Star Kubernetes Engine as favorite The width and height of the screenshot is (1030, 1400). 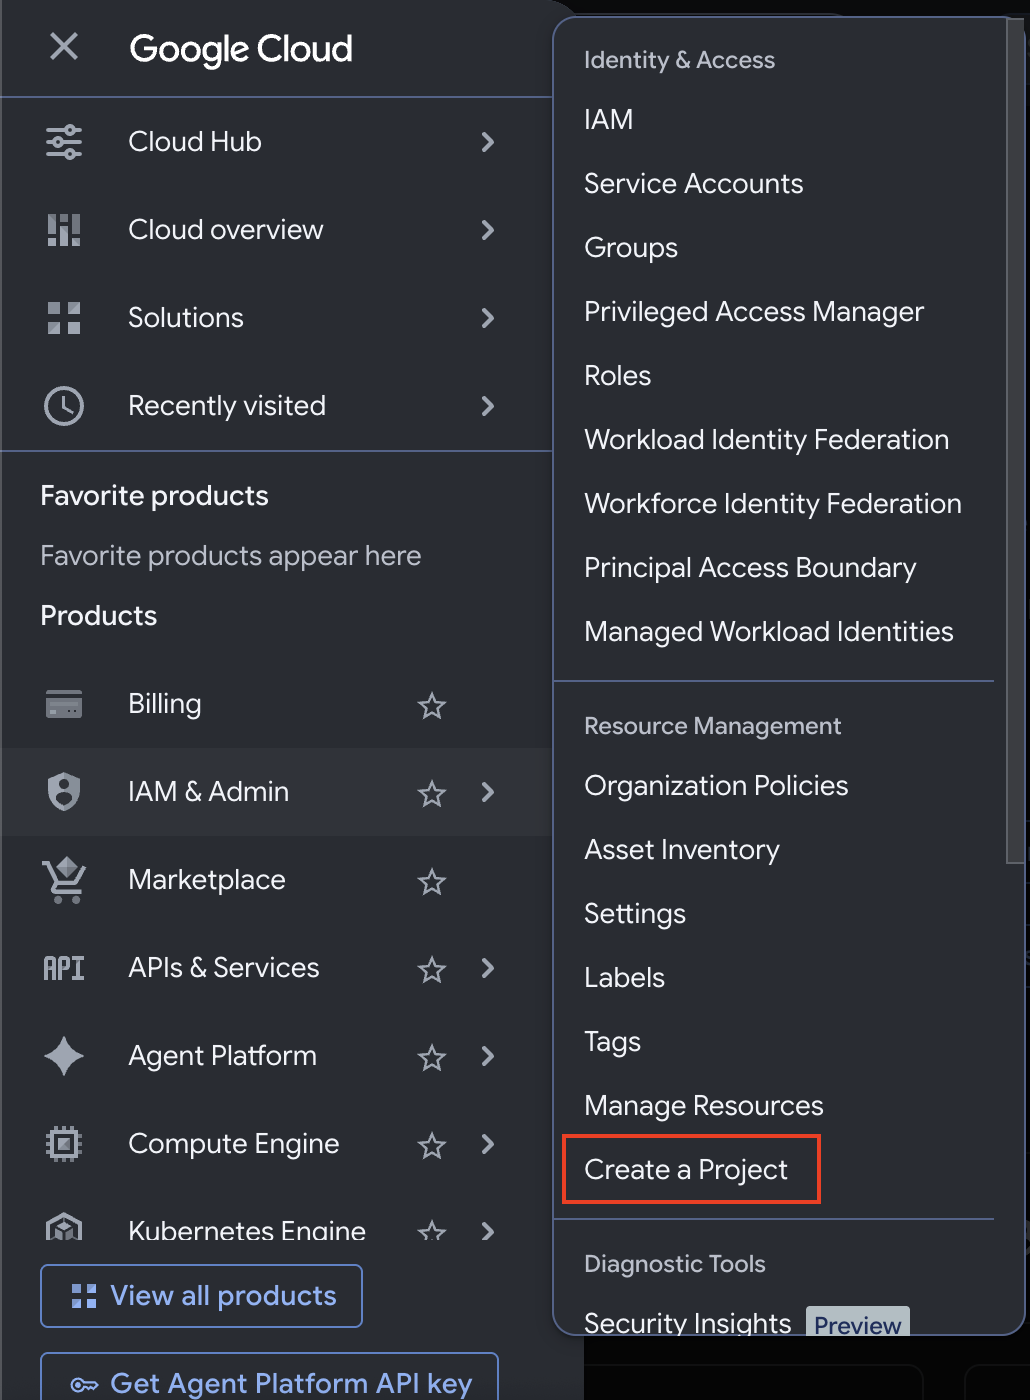(432, 1230)
